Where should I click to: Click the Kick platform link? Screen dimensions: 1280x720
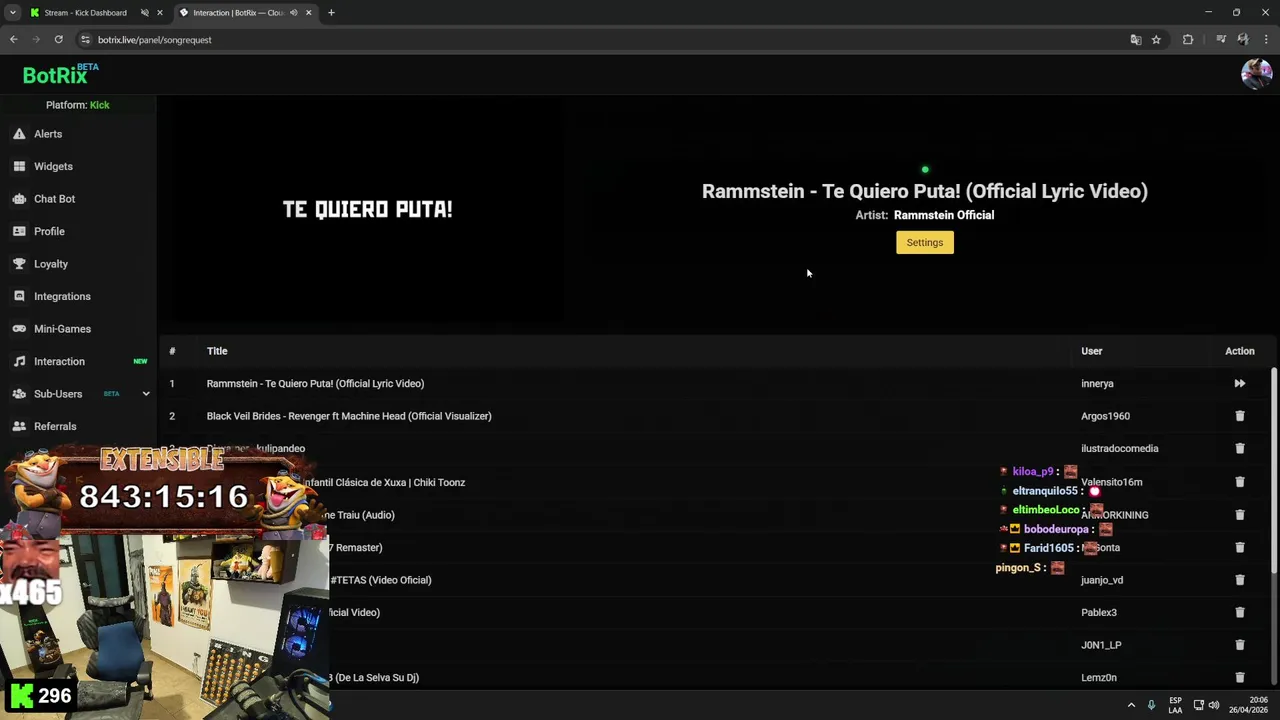coord(100,105)
